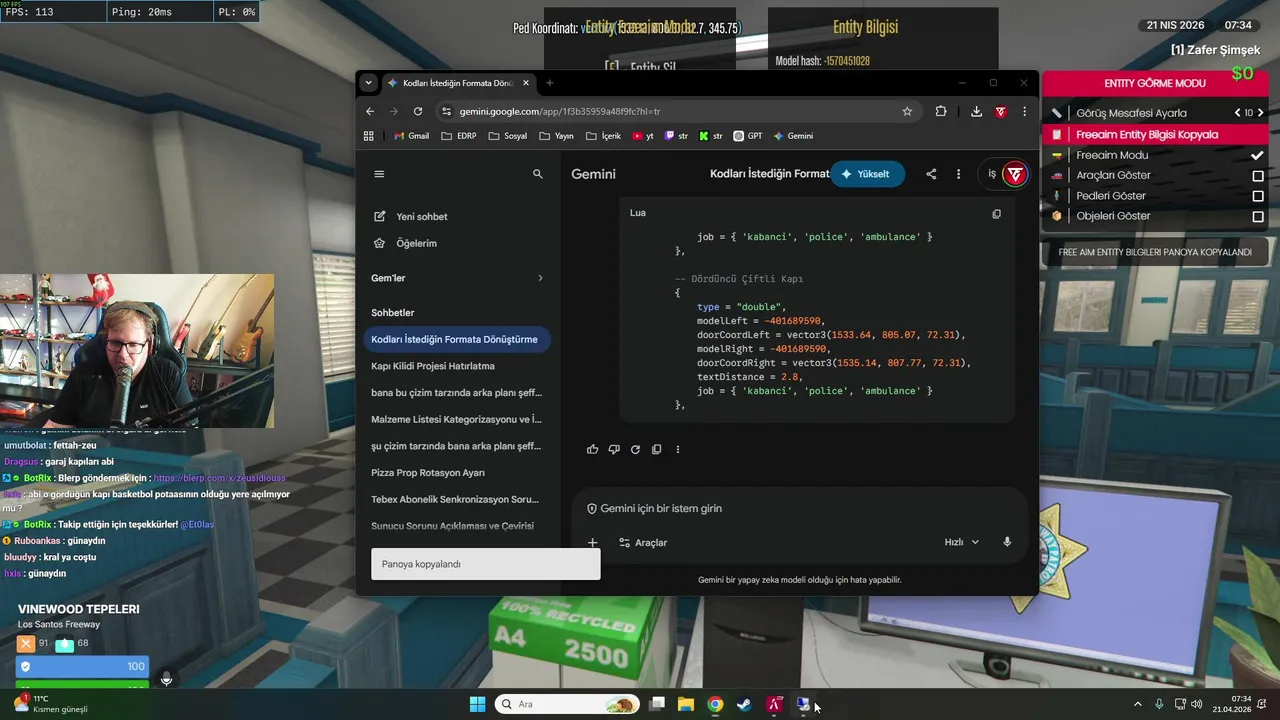Open the Tebex Abonelik Senkronizasyon chat
The height and width of the screenshot is (720, 1280).
tap(457, 499)
